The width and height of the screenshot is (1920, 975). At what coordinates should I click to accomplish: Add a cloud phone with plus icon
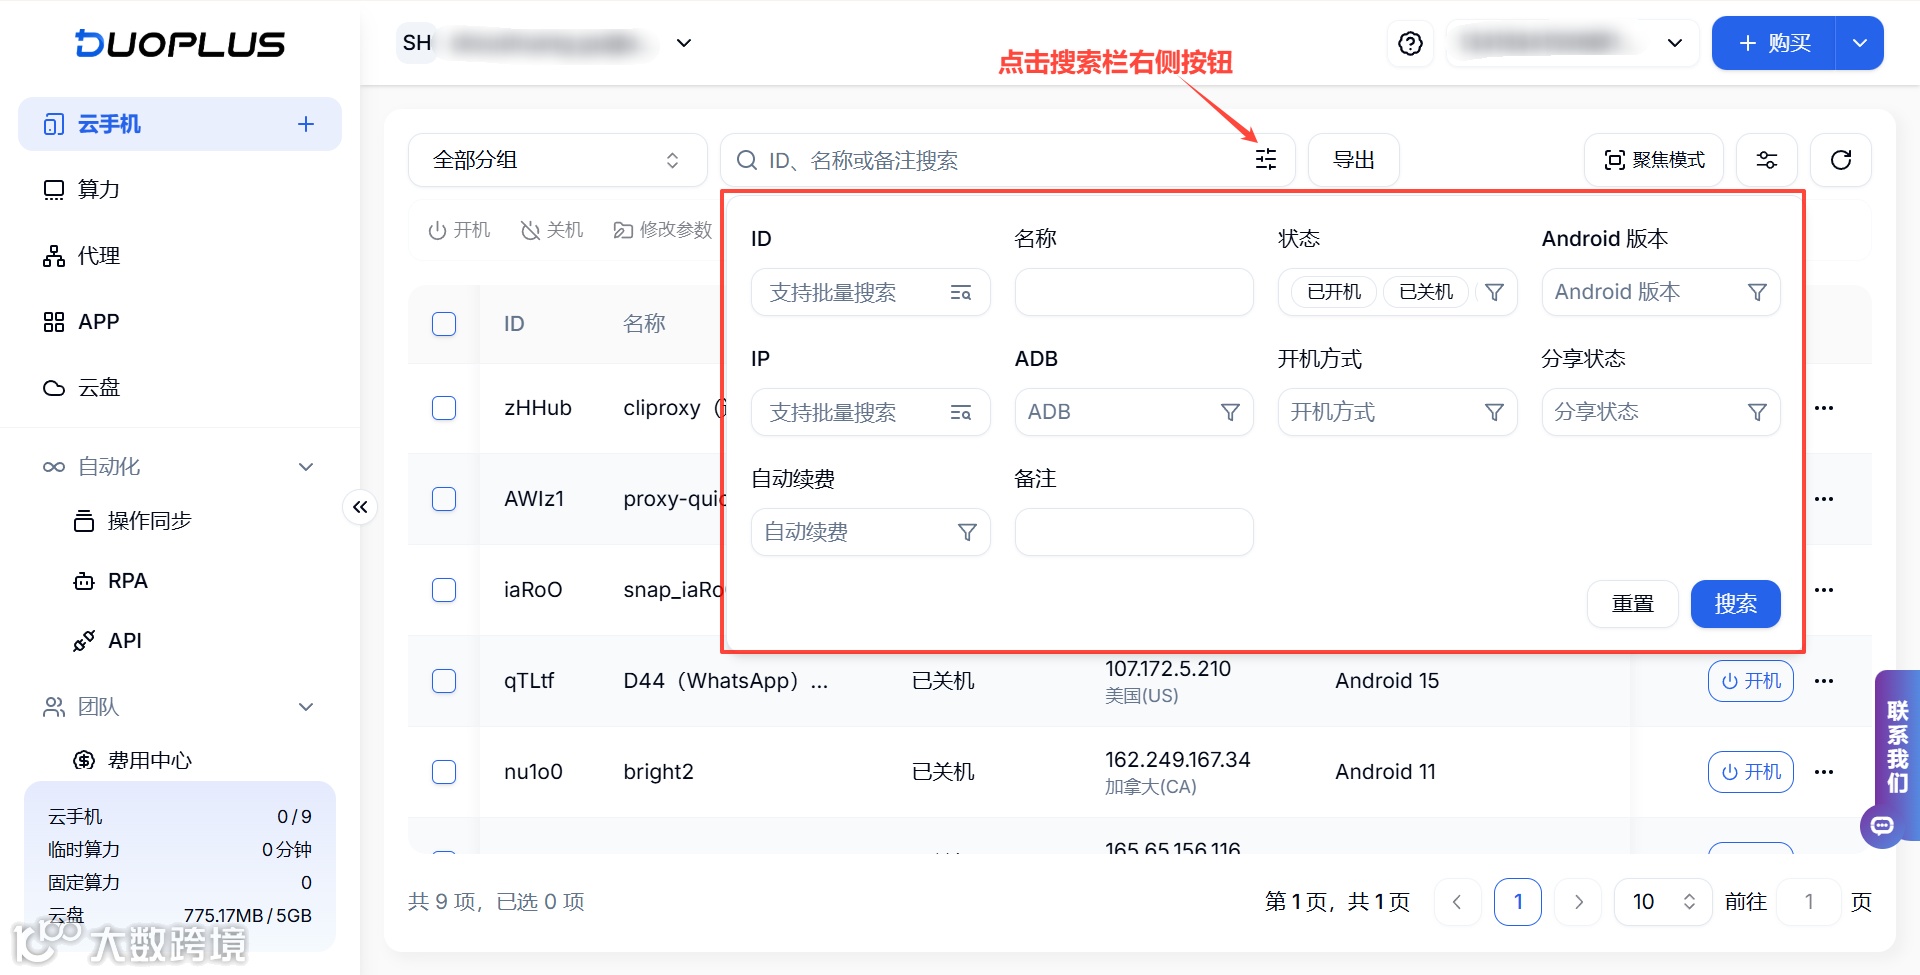click(306, 124)
